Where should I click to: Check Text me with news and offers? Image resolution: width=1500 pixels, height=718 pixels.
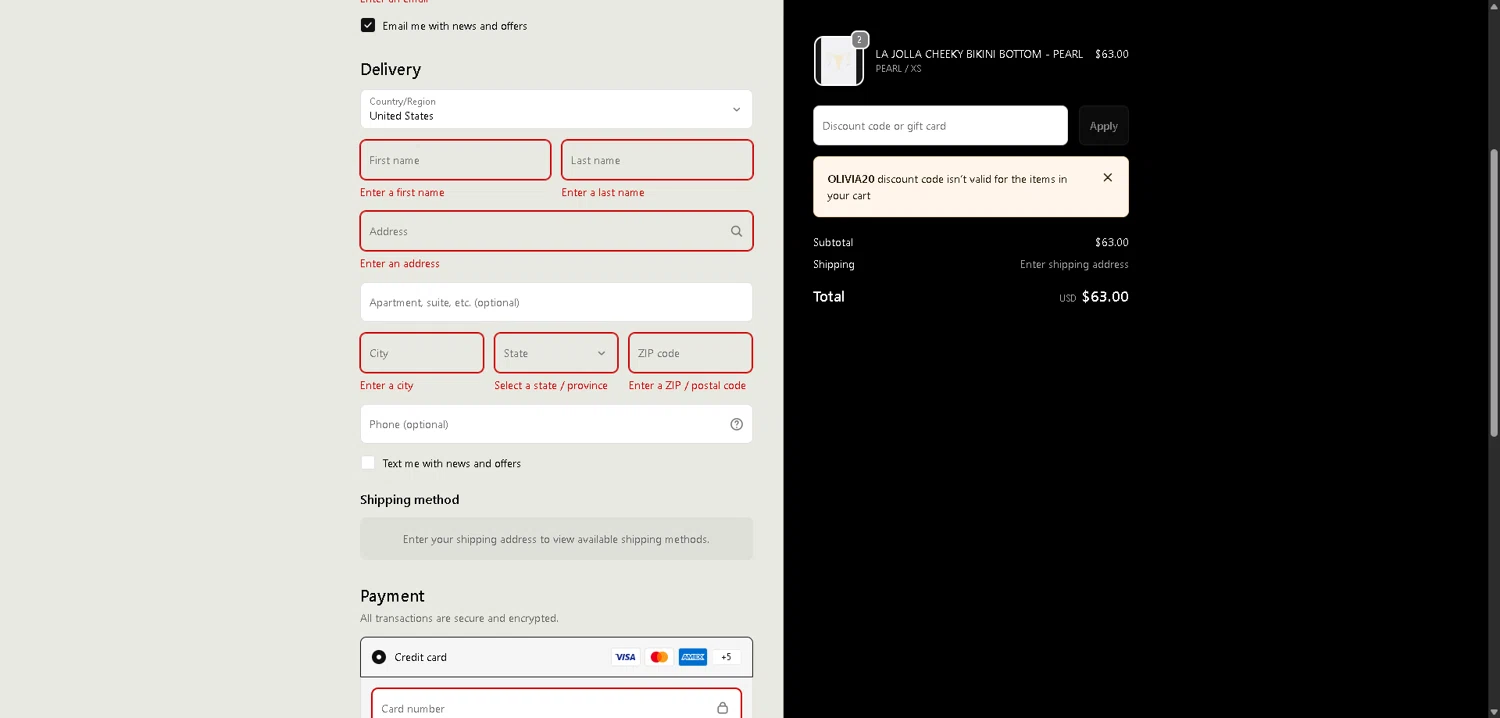(368, 463)
